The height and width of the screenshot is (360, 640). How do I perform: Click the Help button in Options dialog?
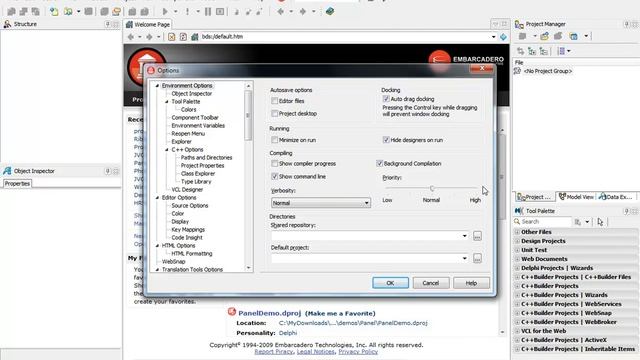(471, 283)
